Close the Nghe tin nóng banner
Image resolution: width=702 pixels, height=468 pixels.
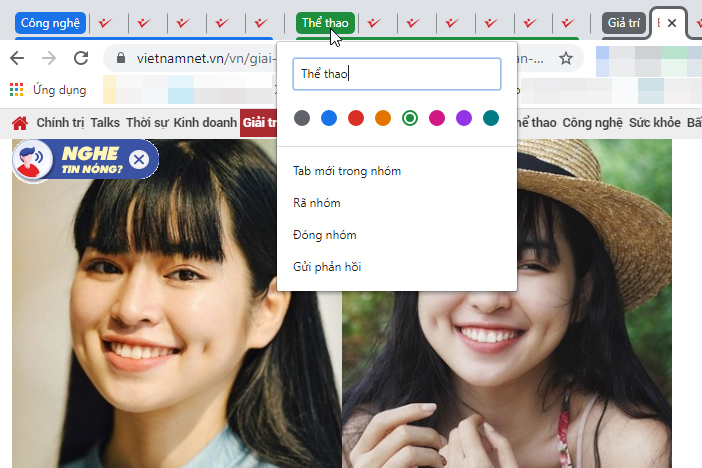pos(139,159)
